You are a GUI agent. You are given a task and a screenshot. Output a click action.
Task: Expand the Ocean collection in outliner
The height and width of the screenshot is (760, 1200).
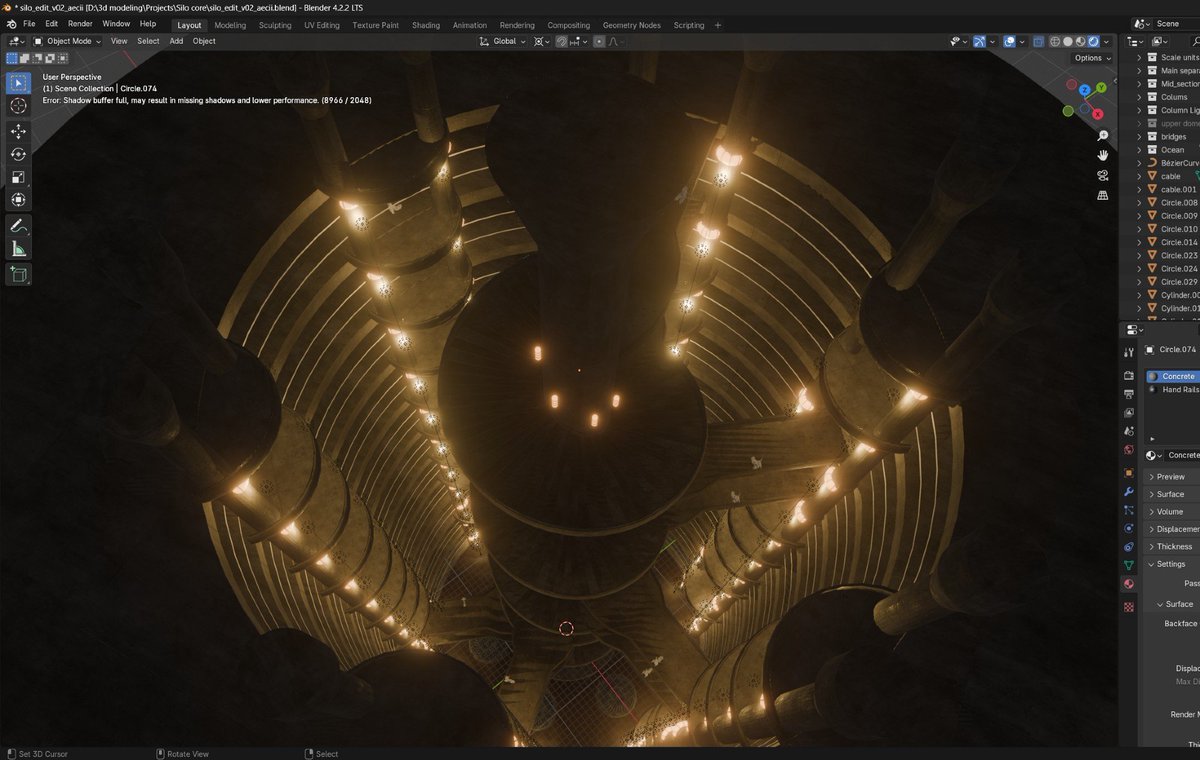pyautogui.click(x=1138, y=149)
